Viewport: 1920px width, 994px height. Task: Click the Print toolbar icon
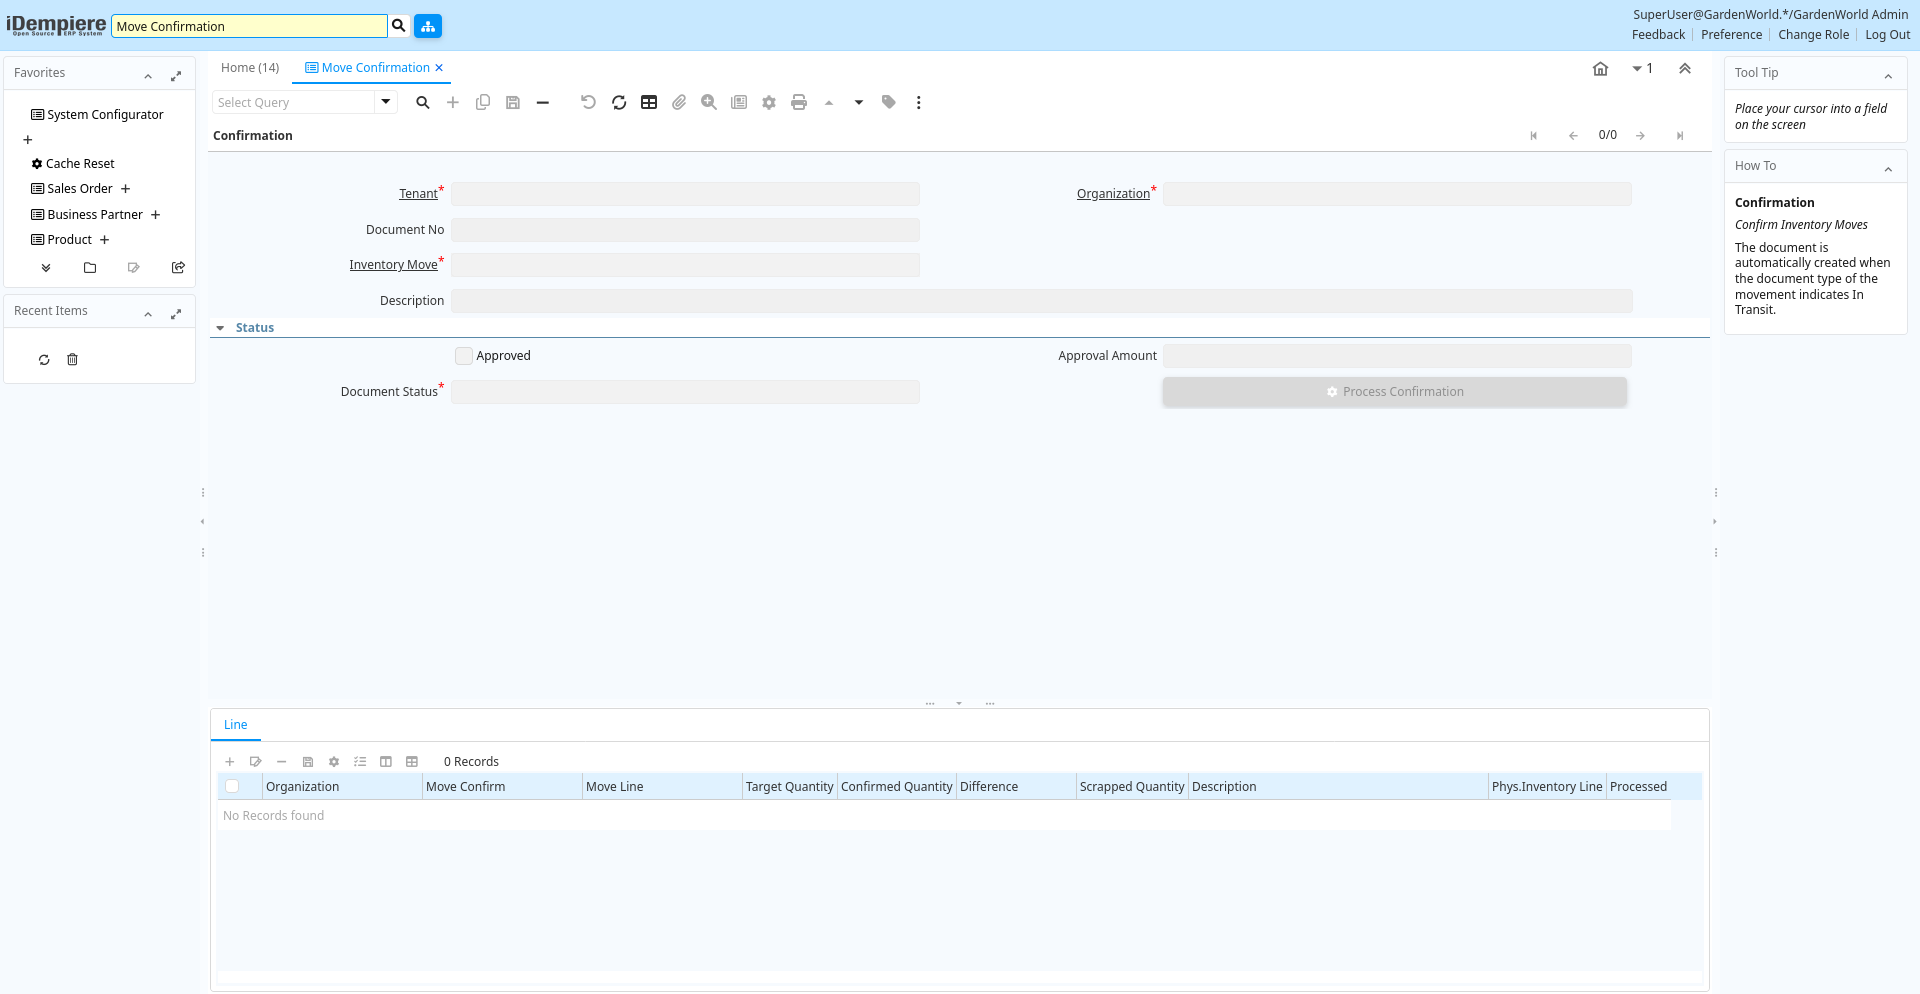799,102
